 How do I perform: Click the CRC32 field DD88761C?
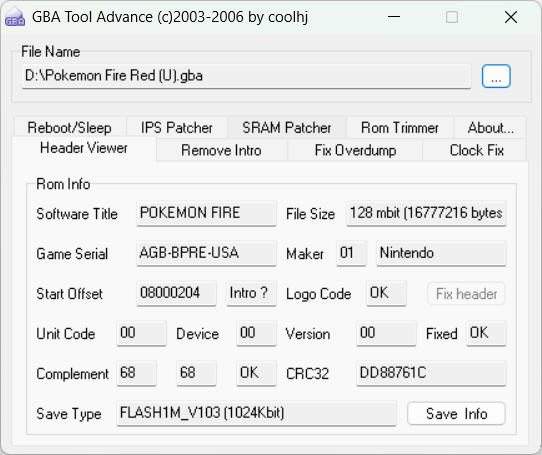(431, 374)
